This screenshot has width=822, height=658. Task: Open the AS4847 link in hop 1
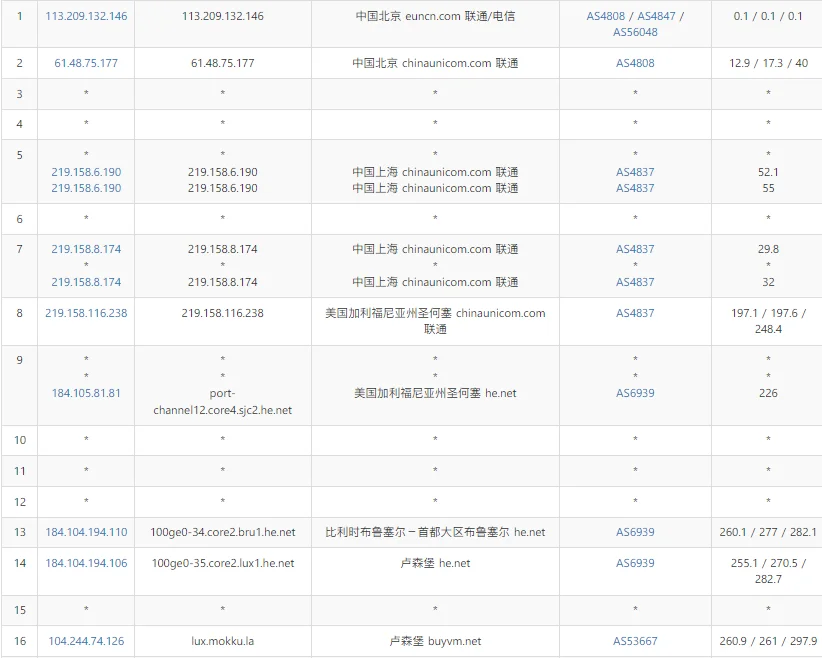(656, 16)
